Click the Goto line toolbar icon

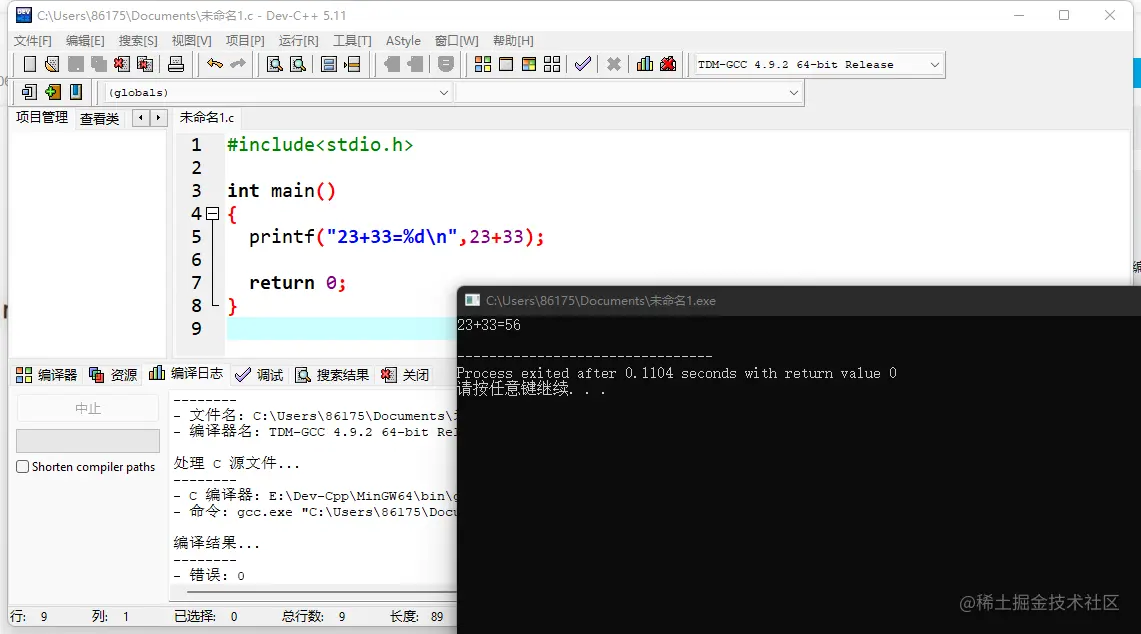[x=352, y=64]
